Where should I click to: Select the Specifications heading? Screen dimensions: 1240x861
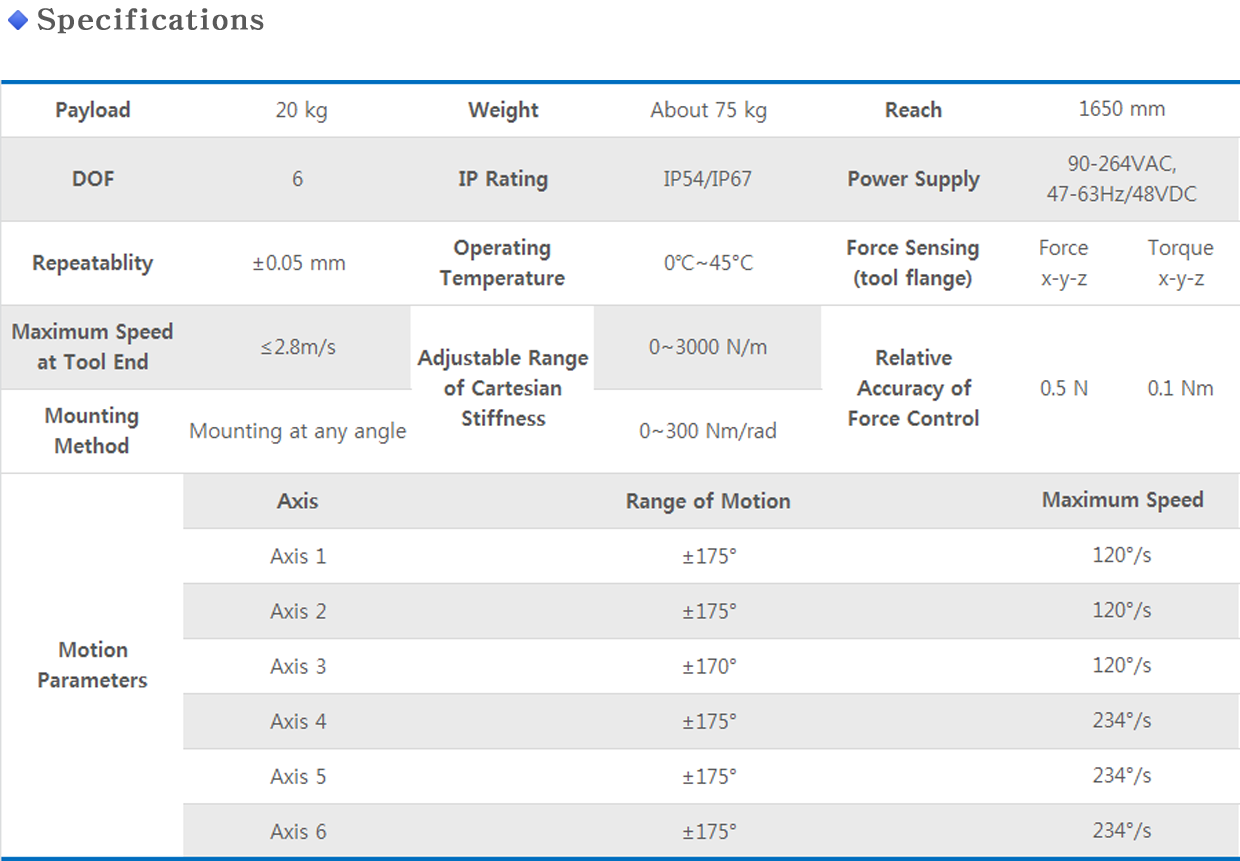(151, 20)
